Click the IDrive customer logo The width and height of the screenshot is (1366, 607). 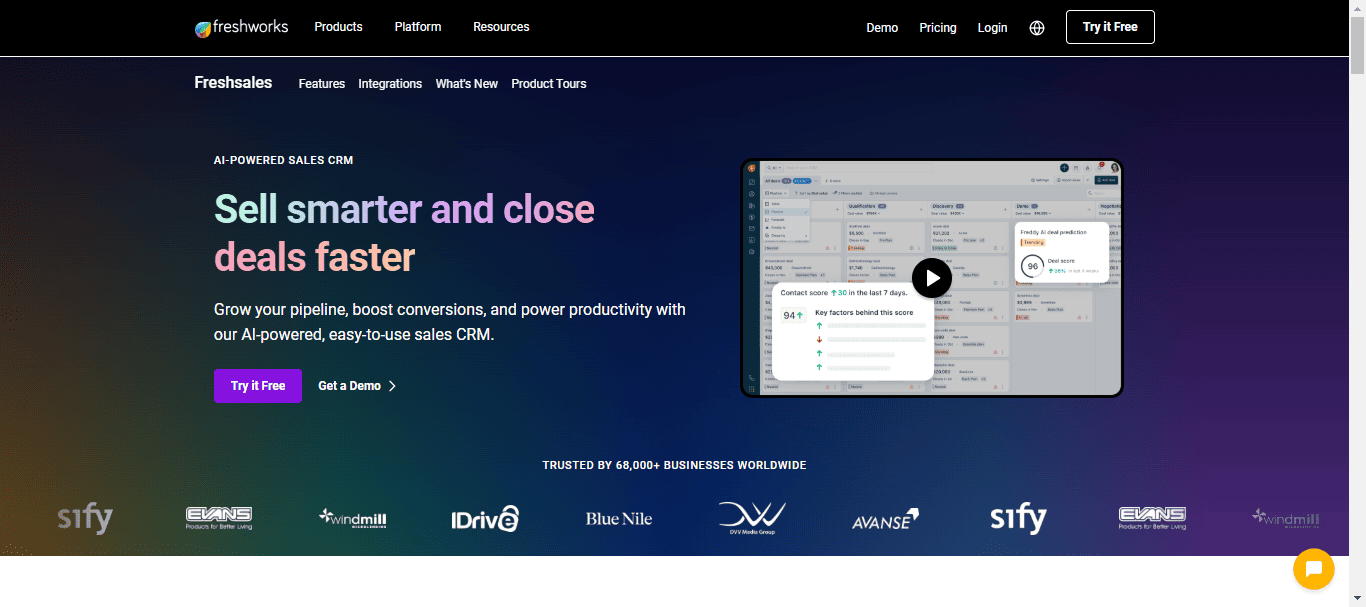pos(485,518)
